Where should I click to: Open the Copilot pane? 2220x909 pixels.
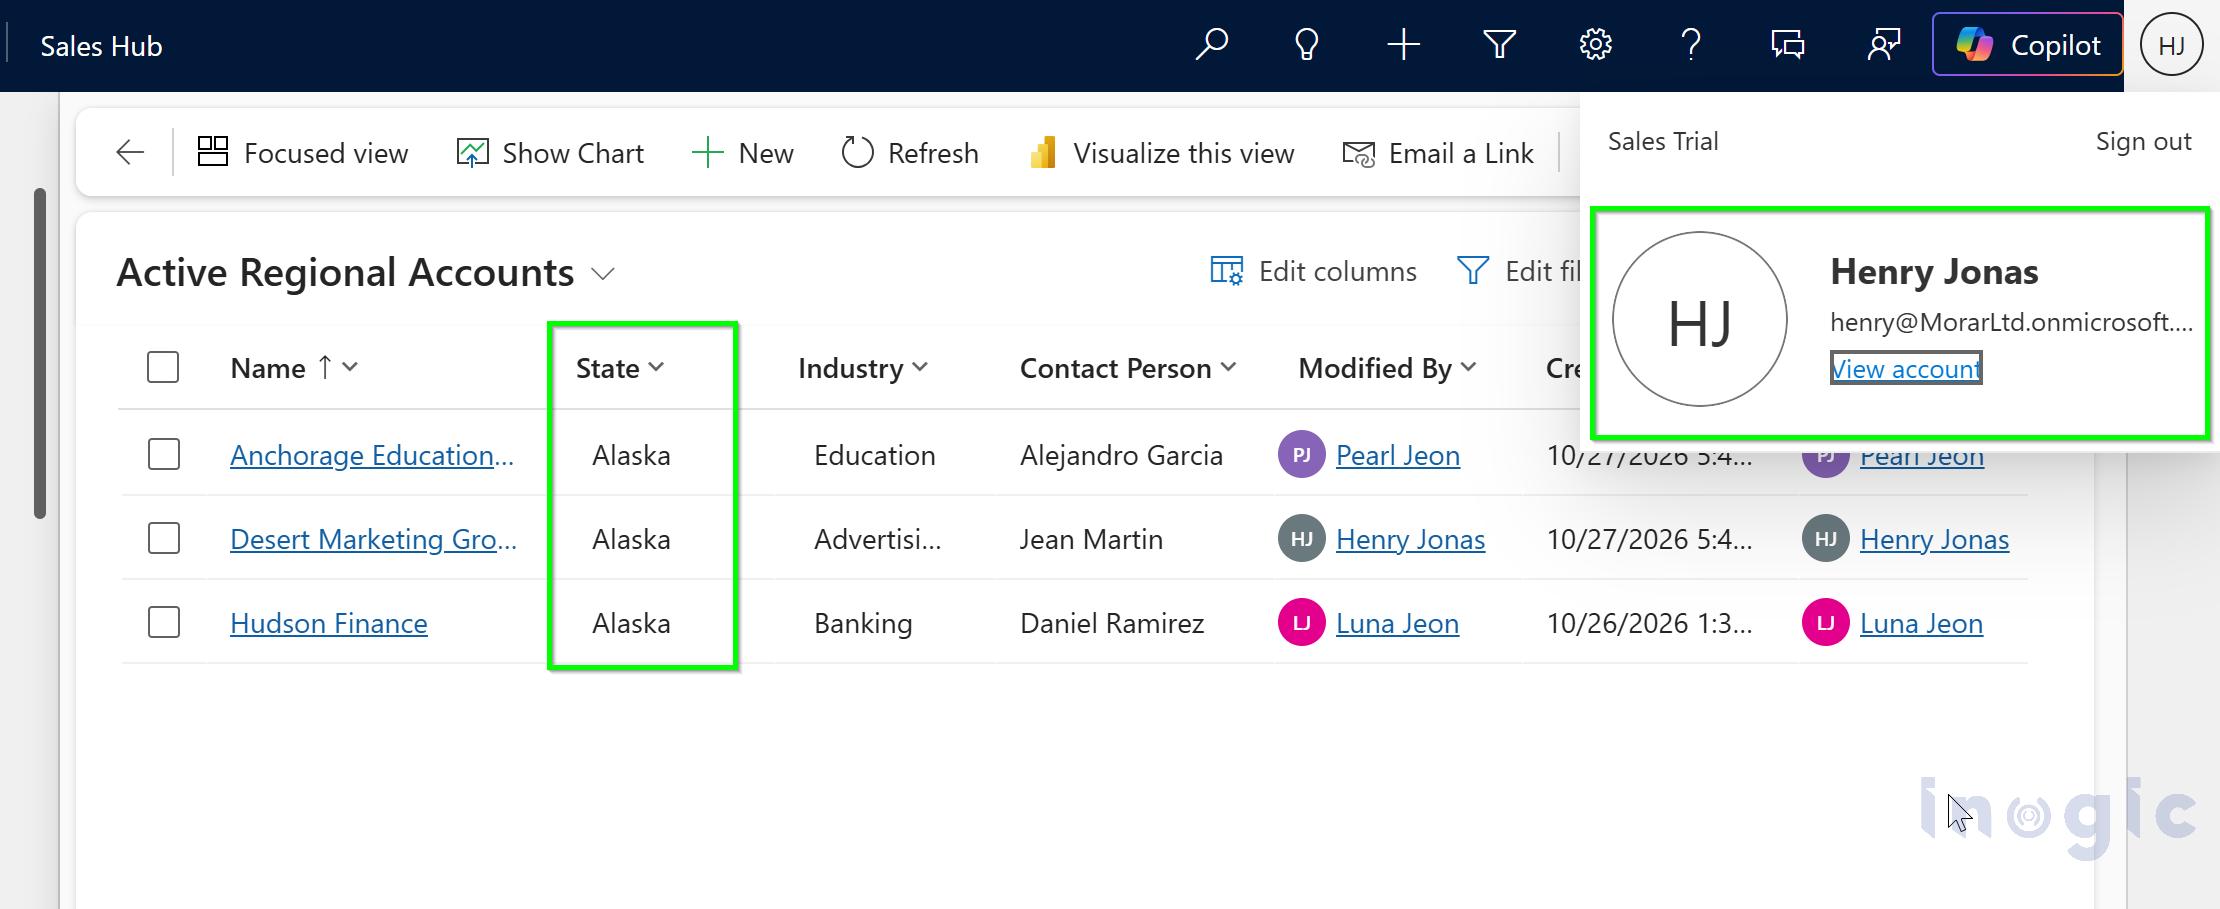(2027, 45)
